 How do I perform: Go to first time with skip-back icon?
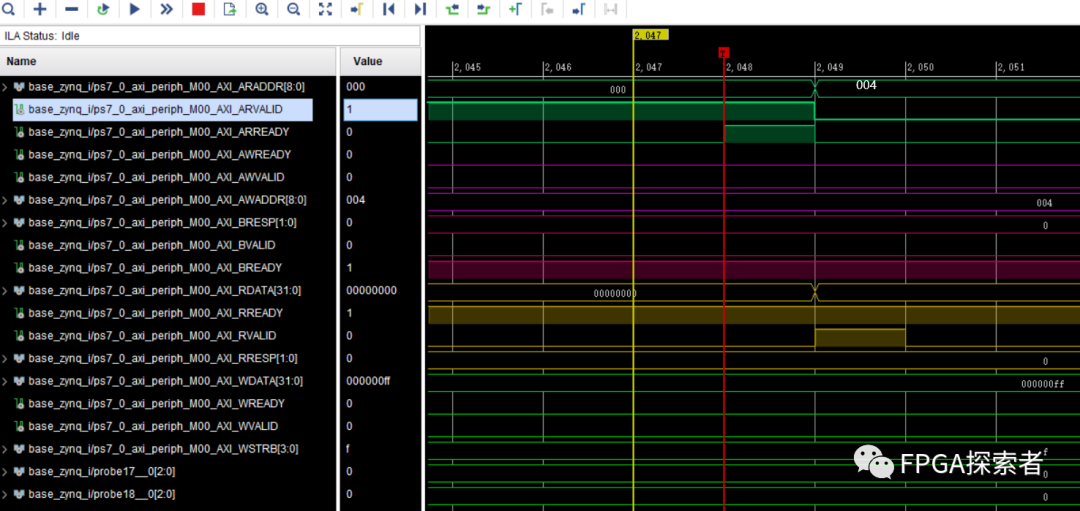tap(389, 9)
